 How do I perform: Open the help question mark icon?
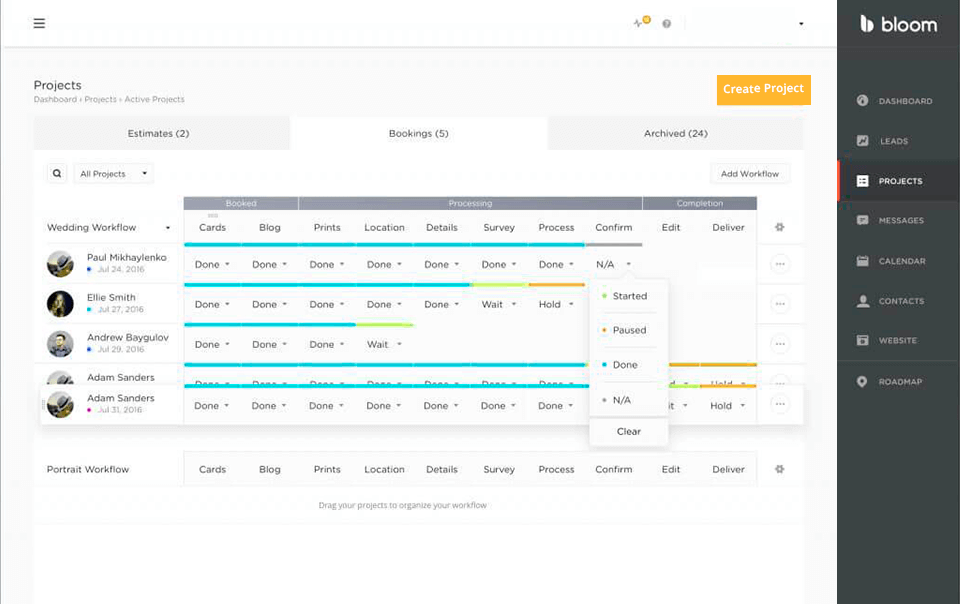pyautogui.click(x=666, y=24)
